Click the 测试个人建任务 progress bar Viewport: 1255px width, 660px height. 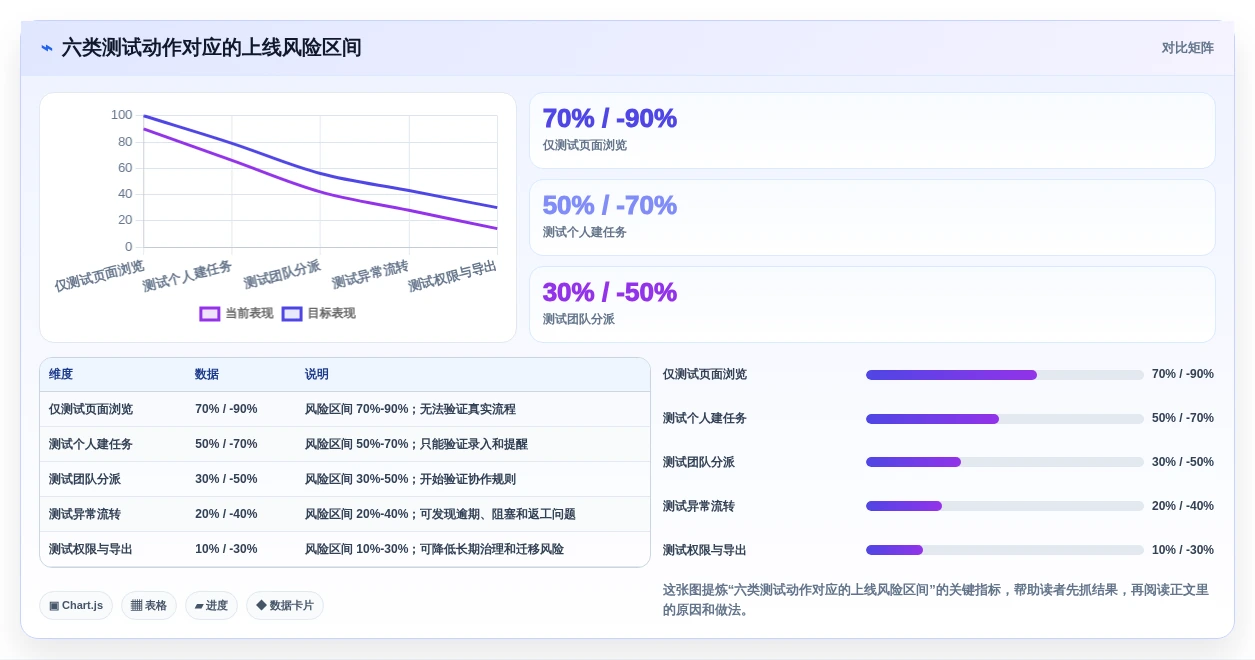point(1004,419)
